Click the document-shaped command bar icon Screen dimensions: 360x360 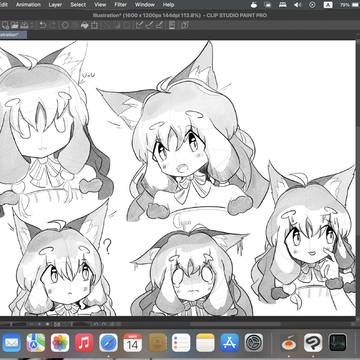point(172,25)
